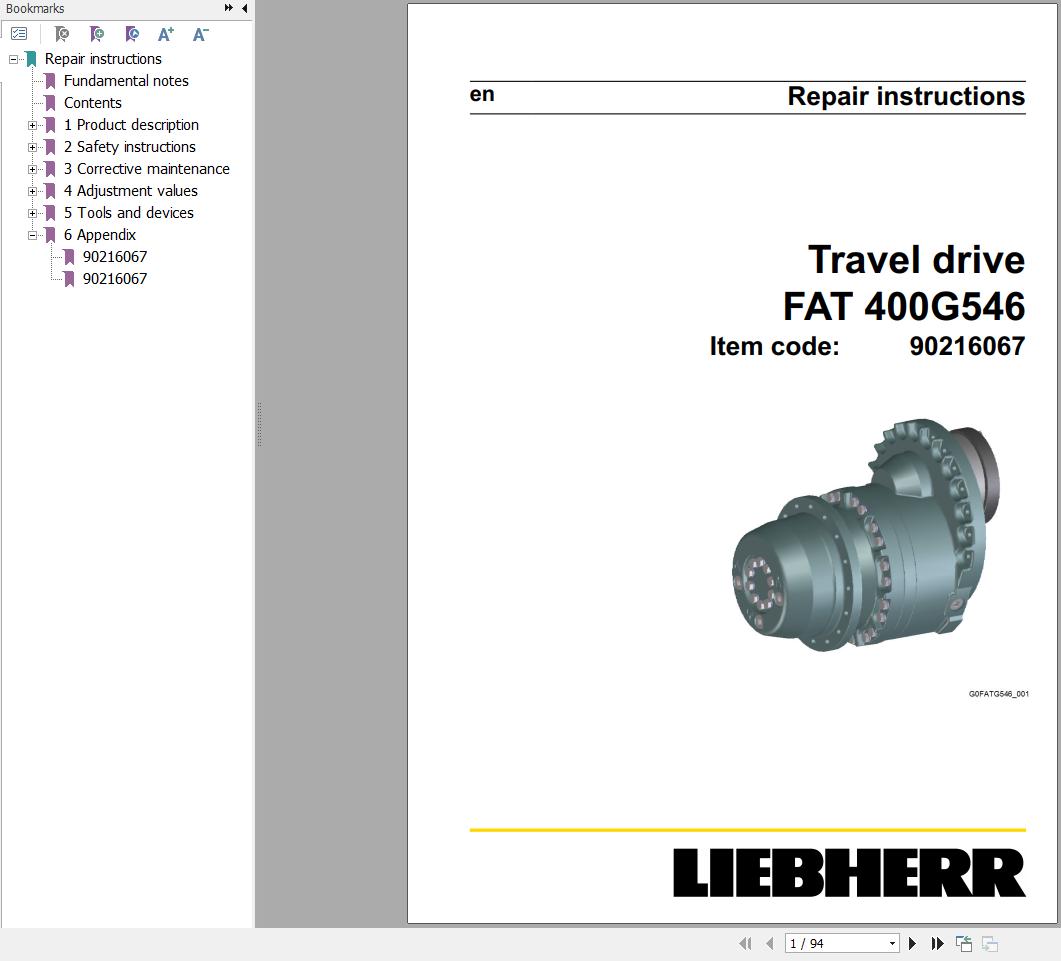
Task: Click the Travel drive title text
Action: [x=916, y=260]
